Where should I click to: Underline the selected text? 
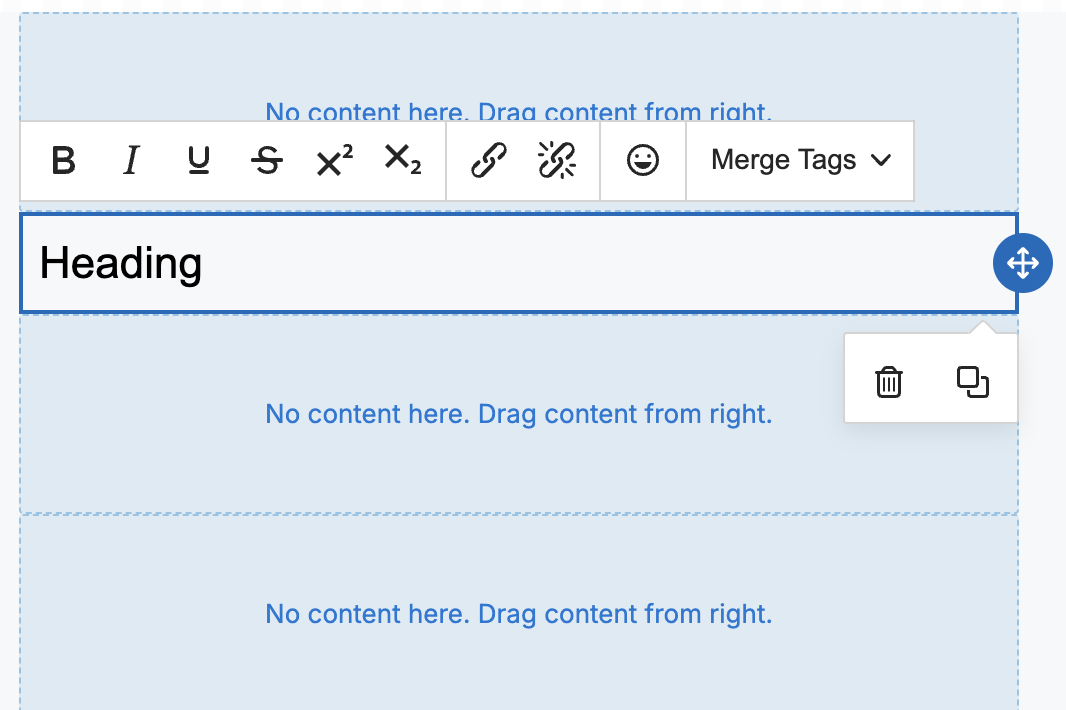point(199,161)
